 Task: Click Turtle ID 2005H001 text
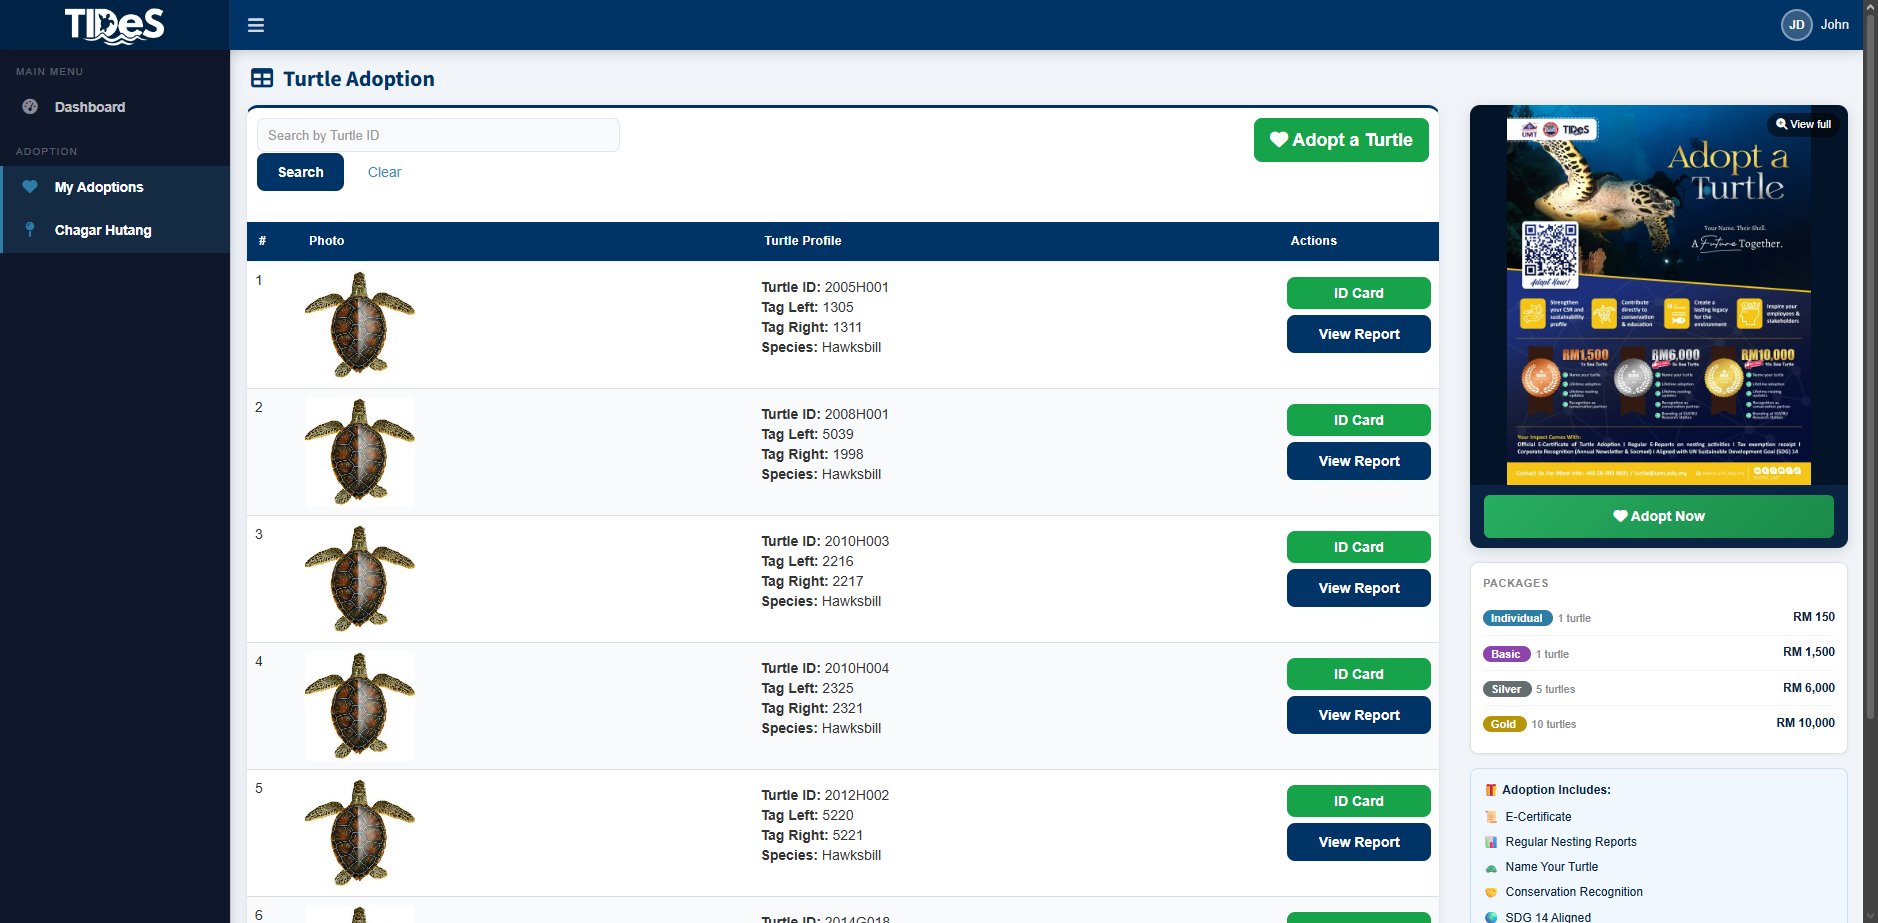click(x=825, y=287)
